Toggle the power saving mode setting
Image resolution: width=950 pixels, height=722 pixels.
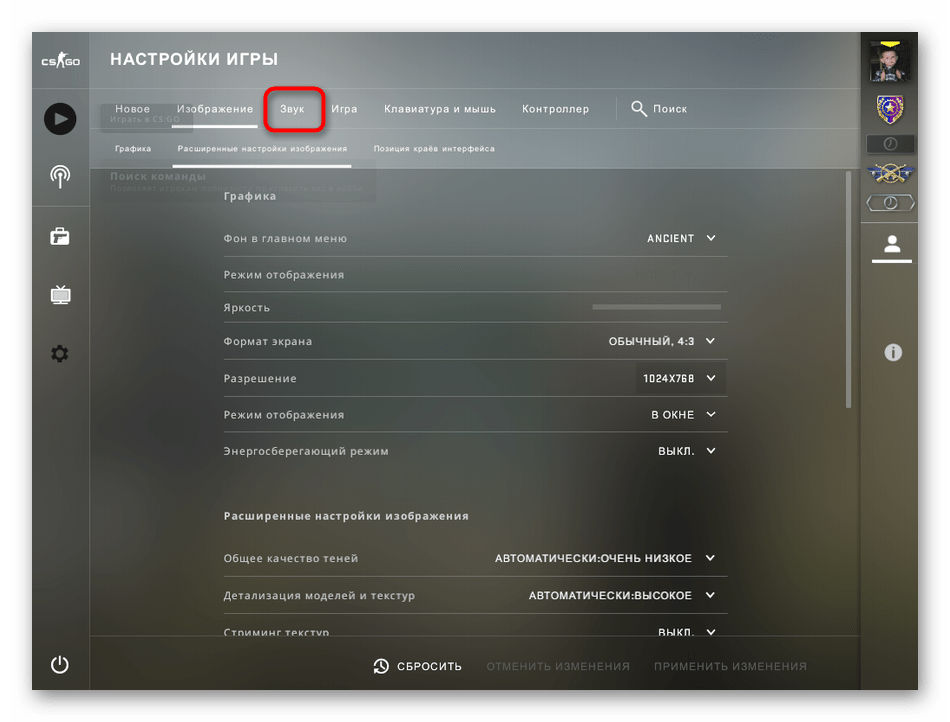coord(687,451)
